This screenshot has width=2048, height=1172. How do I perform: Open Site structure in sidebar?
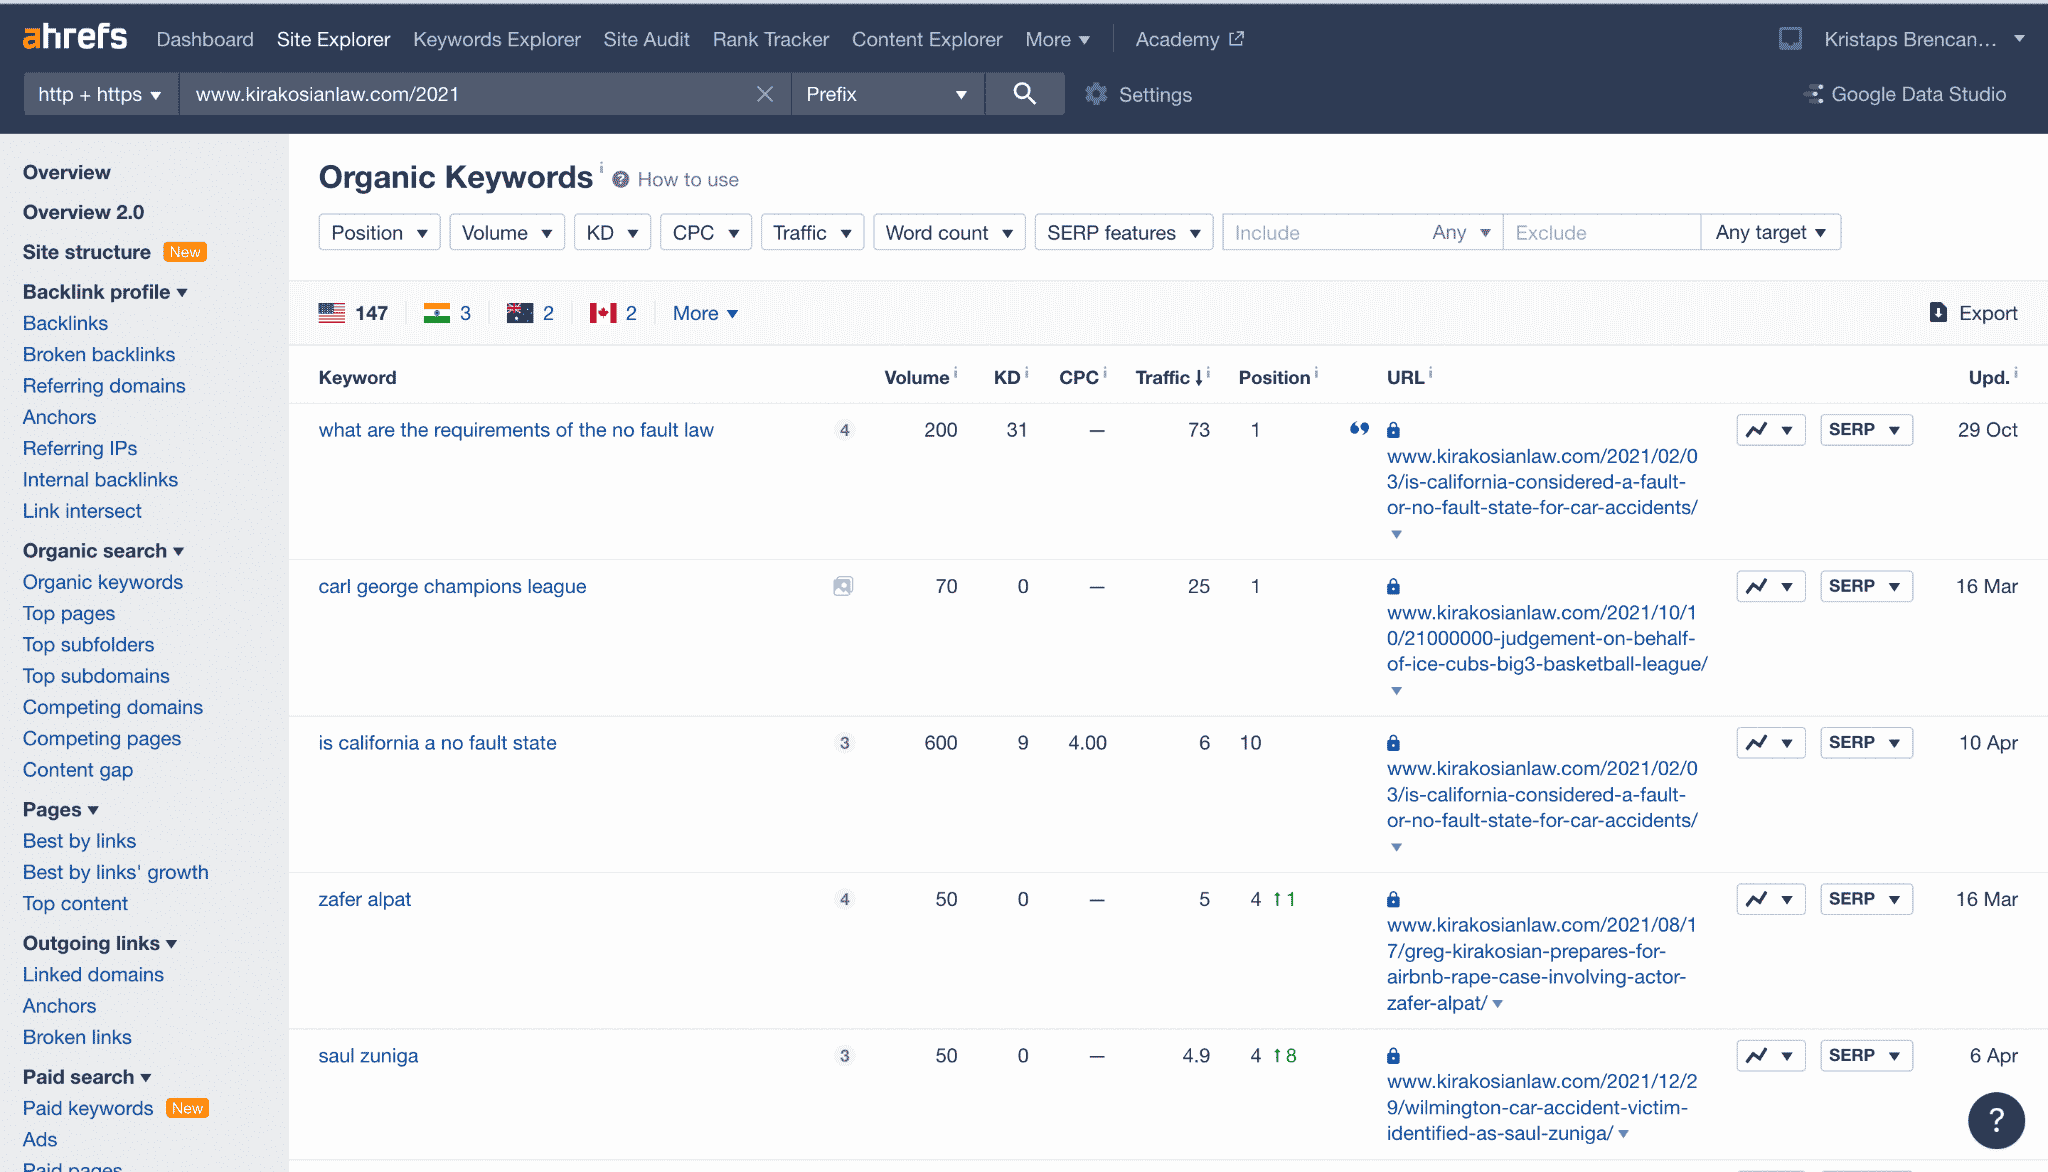tap(86, 252)
